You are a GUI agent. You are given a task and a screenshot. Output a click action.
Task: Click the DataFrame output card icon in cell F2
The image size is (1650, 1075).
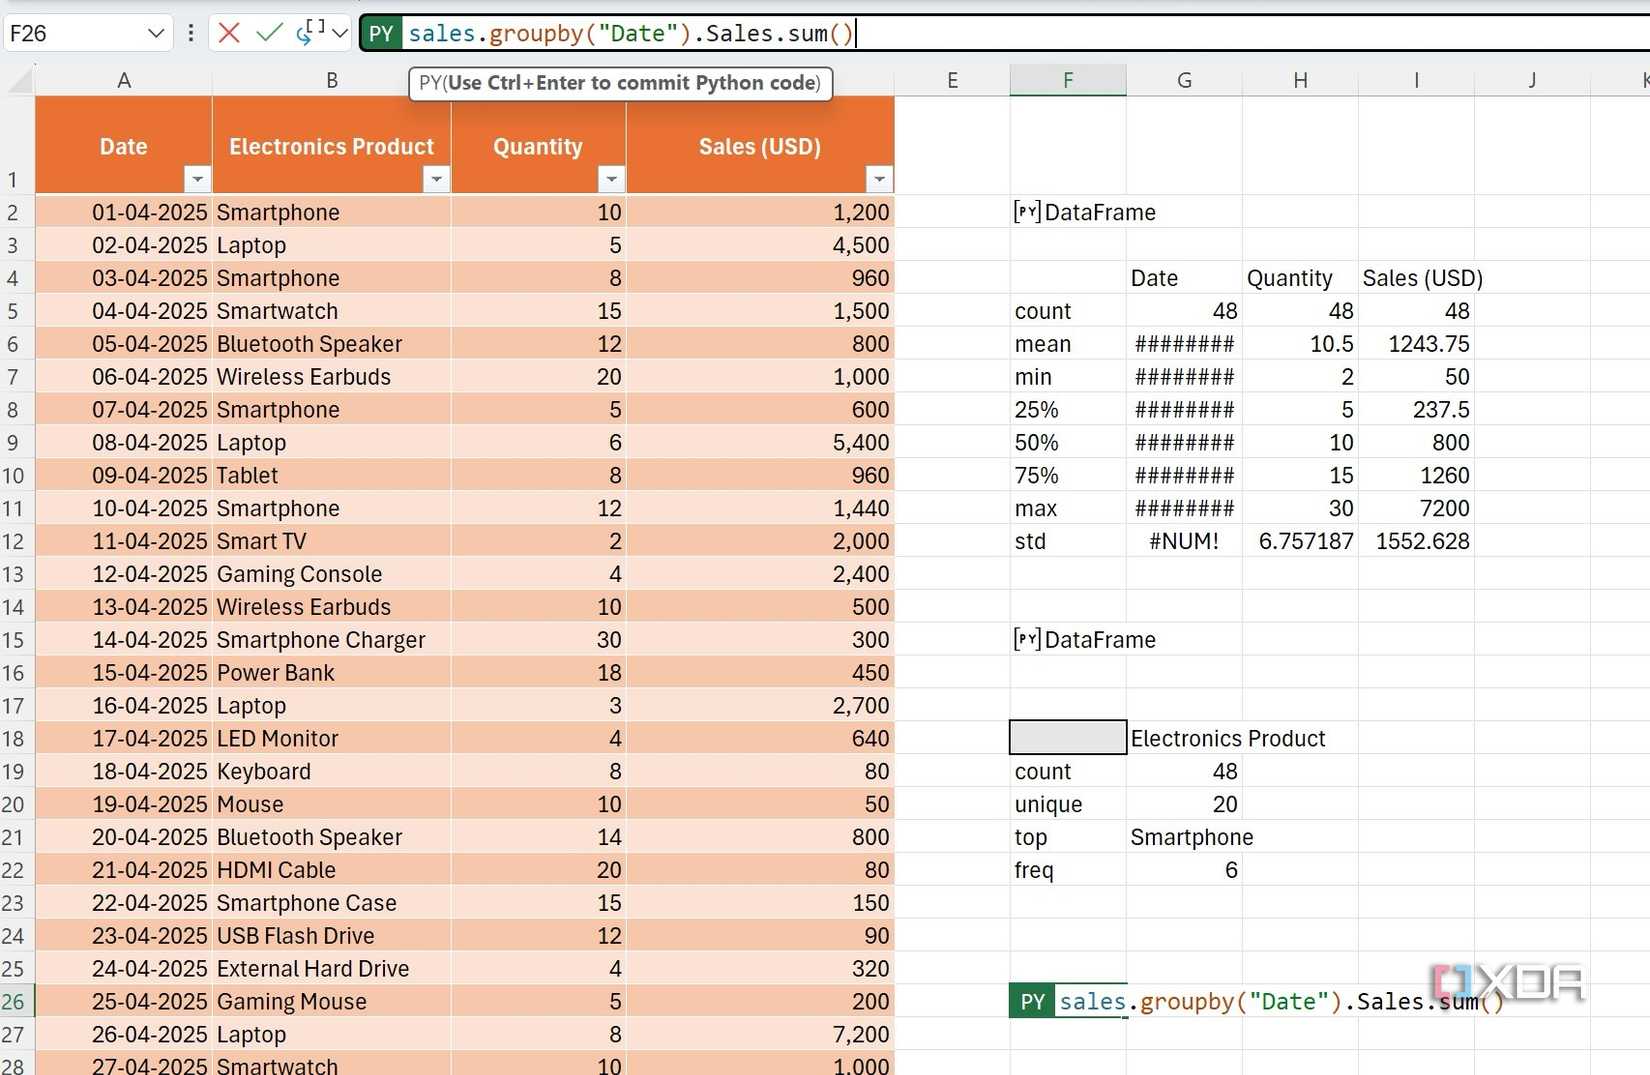coord(1026,212)
